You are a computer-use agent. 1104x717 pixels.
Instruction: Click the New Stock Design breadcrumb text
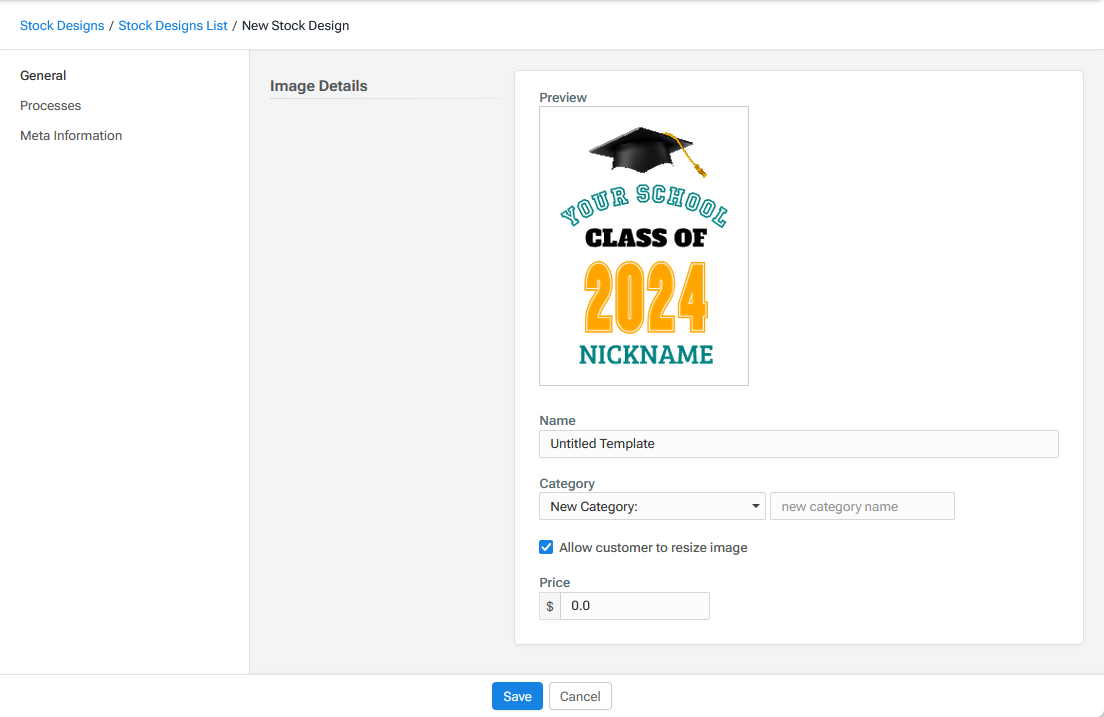pos(296,26)
